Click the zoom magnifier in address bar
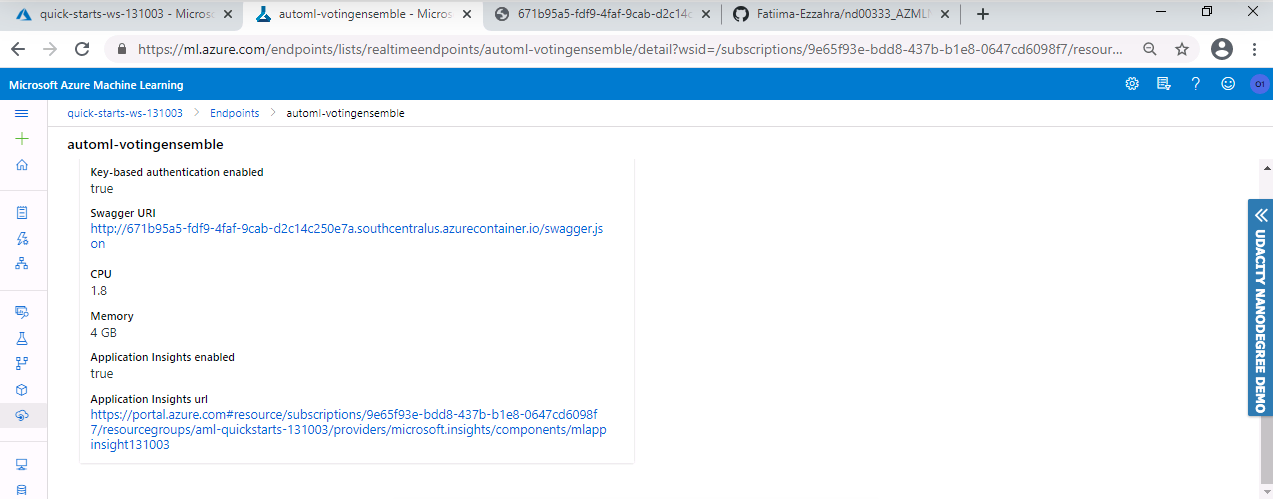This screenshot has width=1273, height=499. click(x=1150, y=48)
